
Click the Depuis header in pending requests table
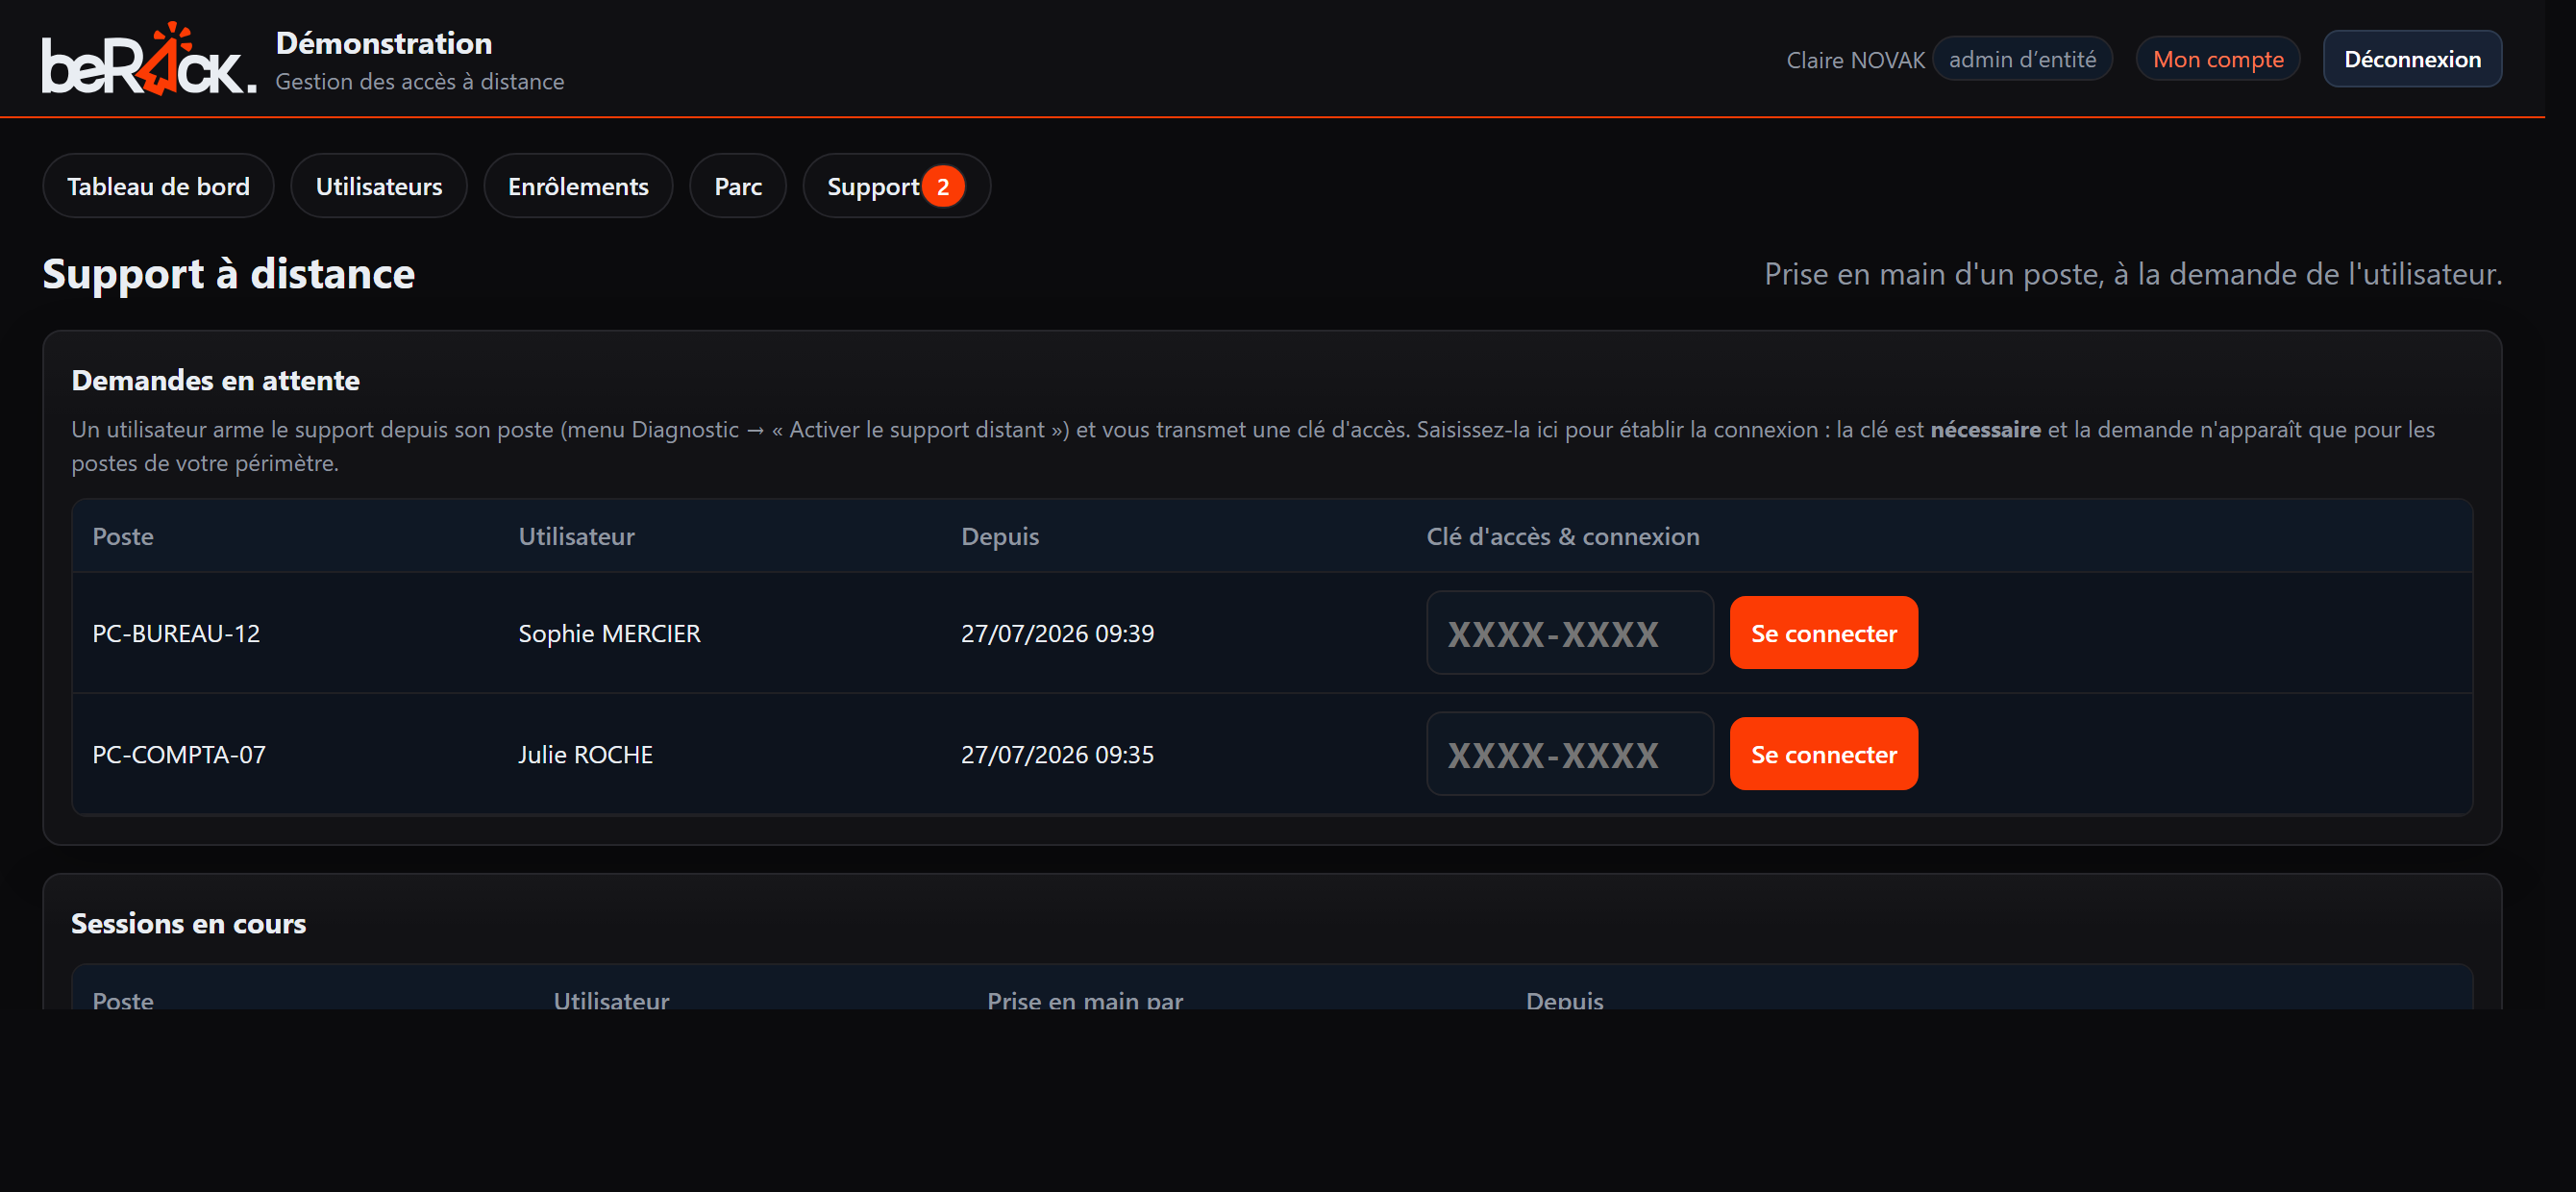pos(1000,536)
